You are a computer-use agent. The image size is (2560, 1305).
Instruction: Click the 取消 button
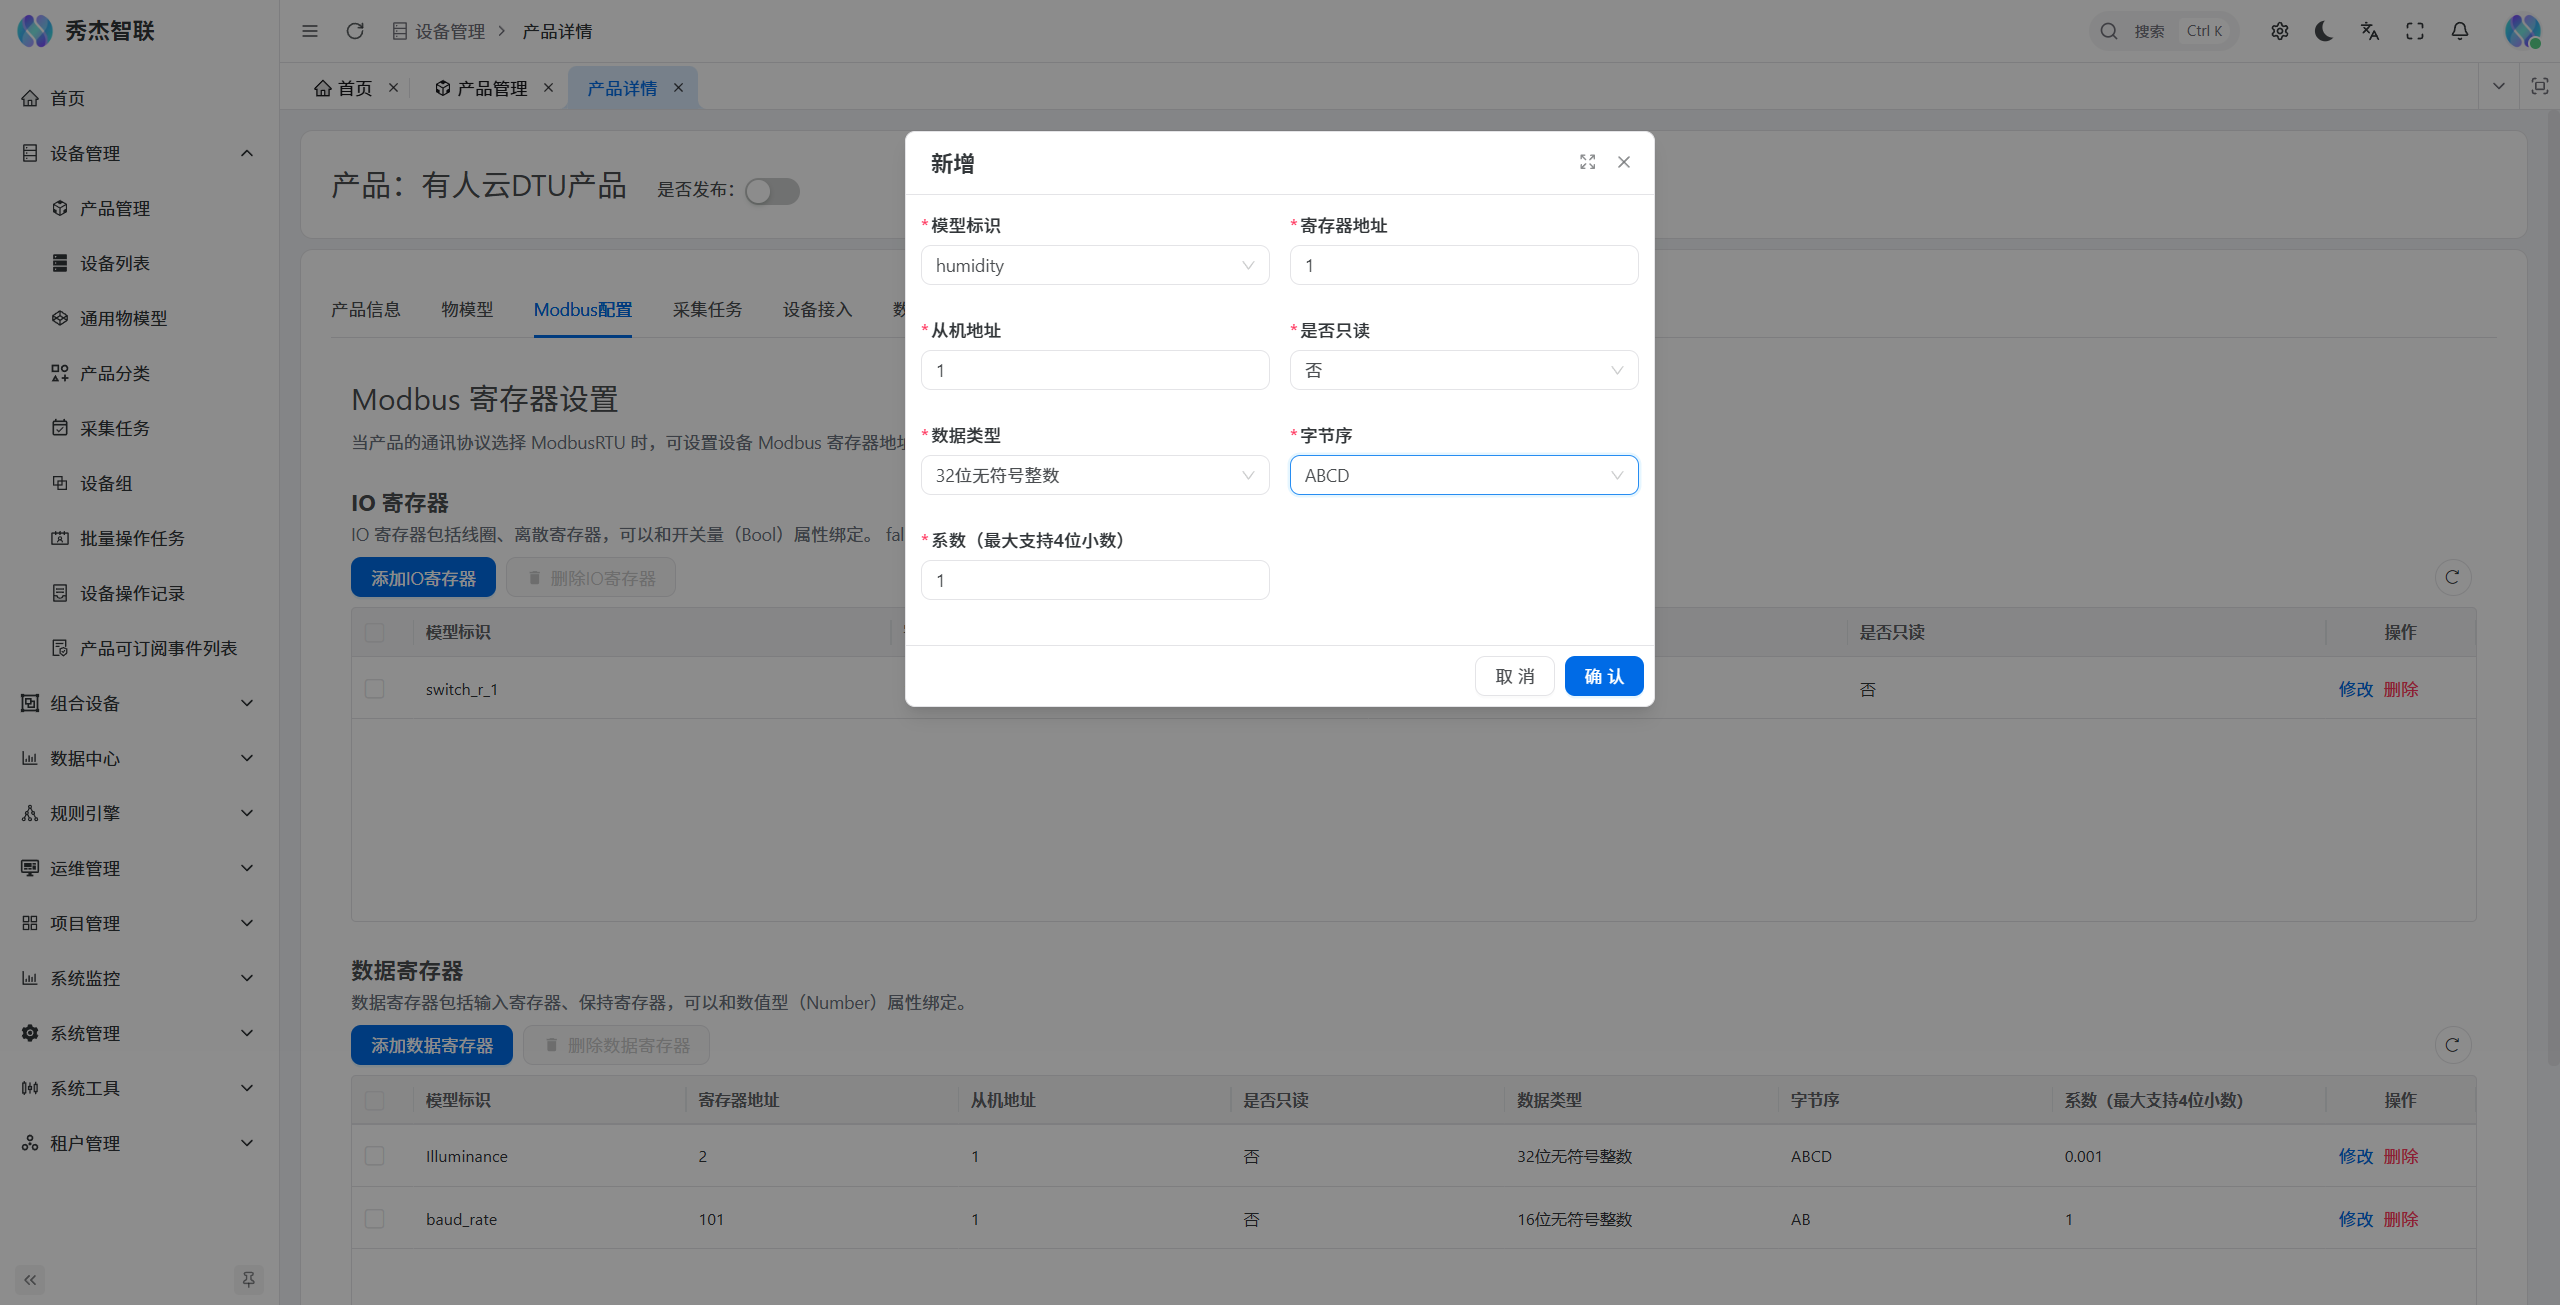click(x=1514, y=676)
